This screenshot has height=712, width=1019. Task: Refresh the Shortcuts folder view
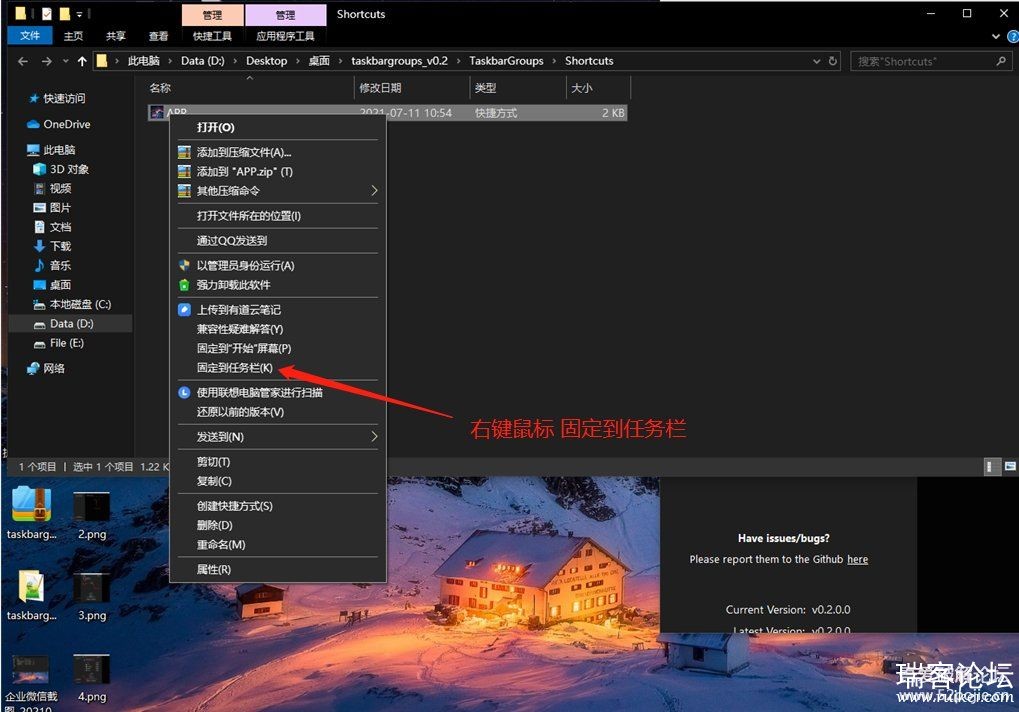[x=832, y=61]
